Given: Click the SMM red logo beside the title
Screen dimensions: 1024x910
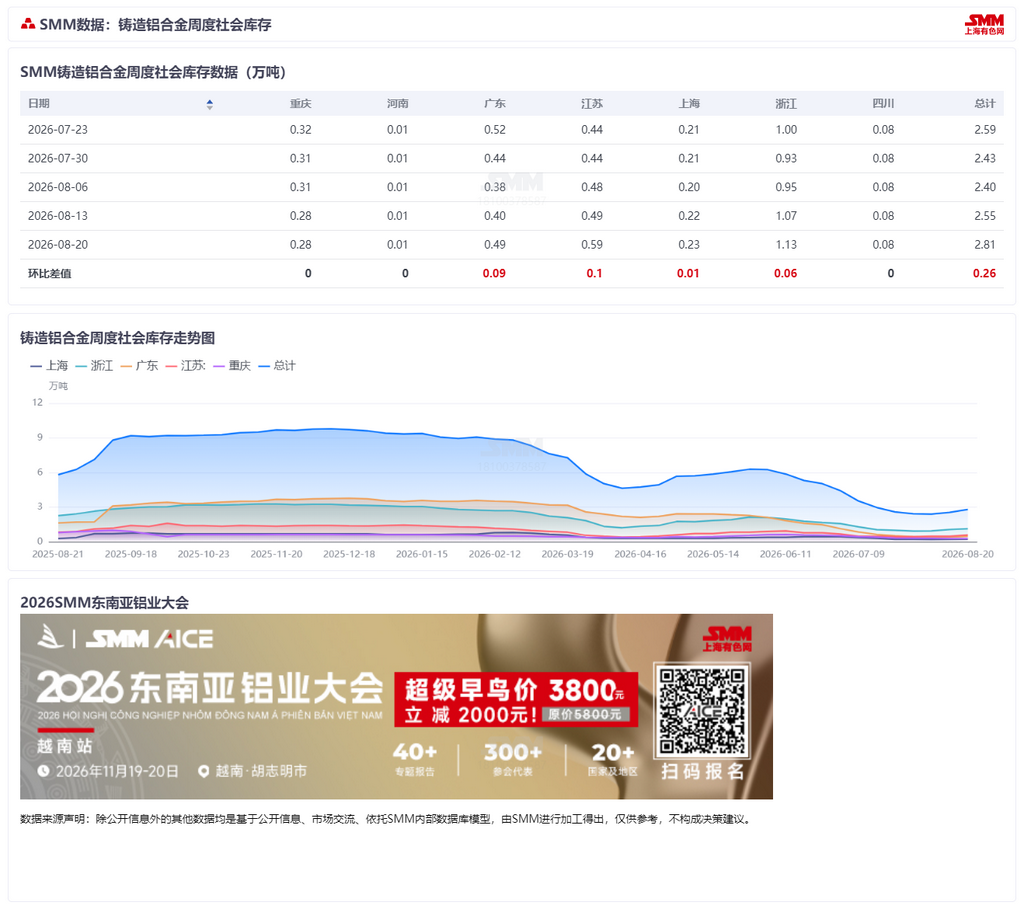Looking at the screenshot, I should 27,24.
